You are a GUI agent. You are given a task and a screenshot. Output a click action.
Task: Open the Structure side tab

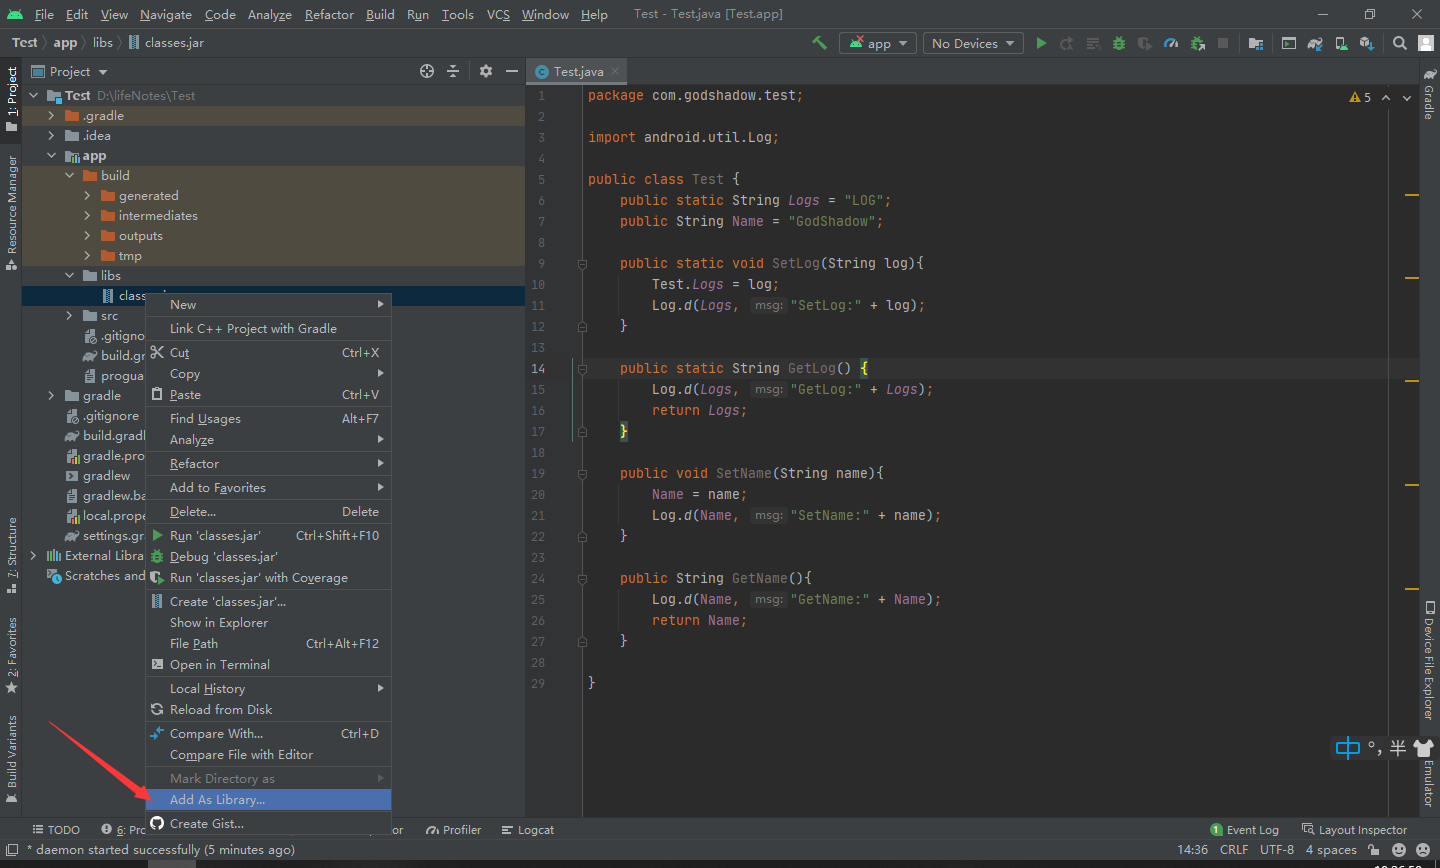tap(12, 555)
